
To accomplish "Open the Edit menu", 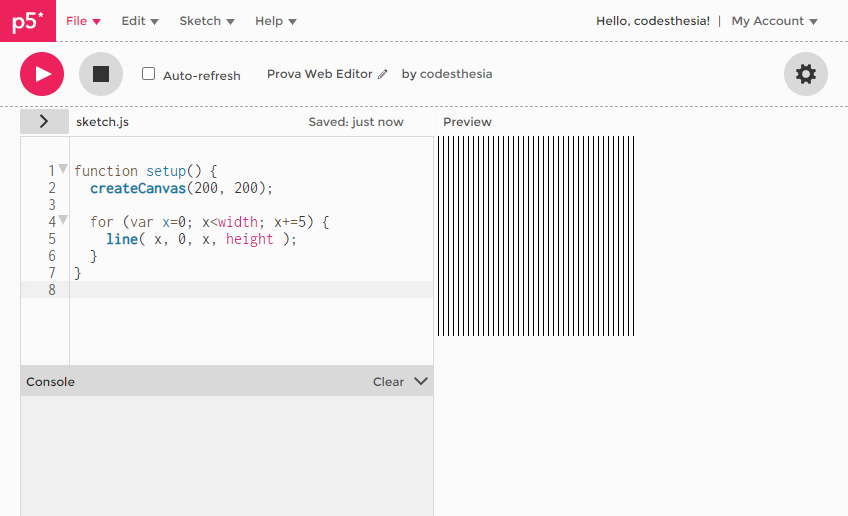I will click(x=140, y=21).
